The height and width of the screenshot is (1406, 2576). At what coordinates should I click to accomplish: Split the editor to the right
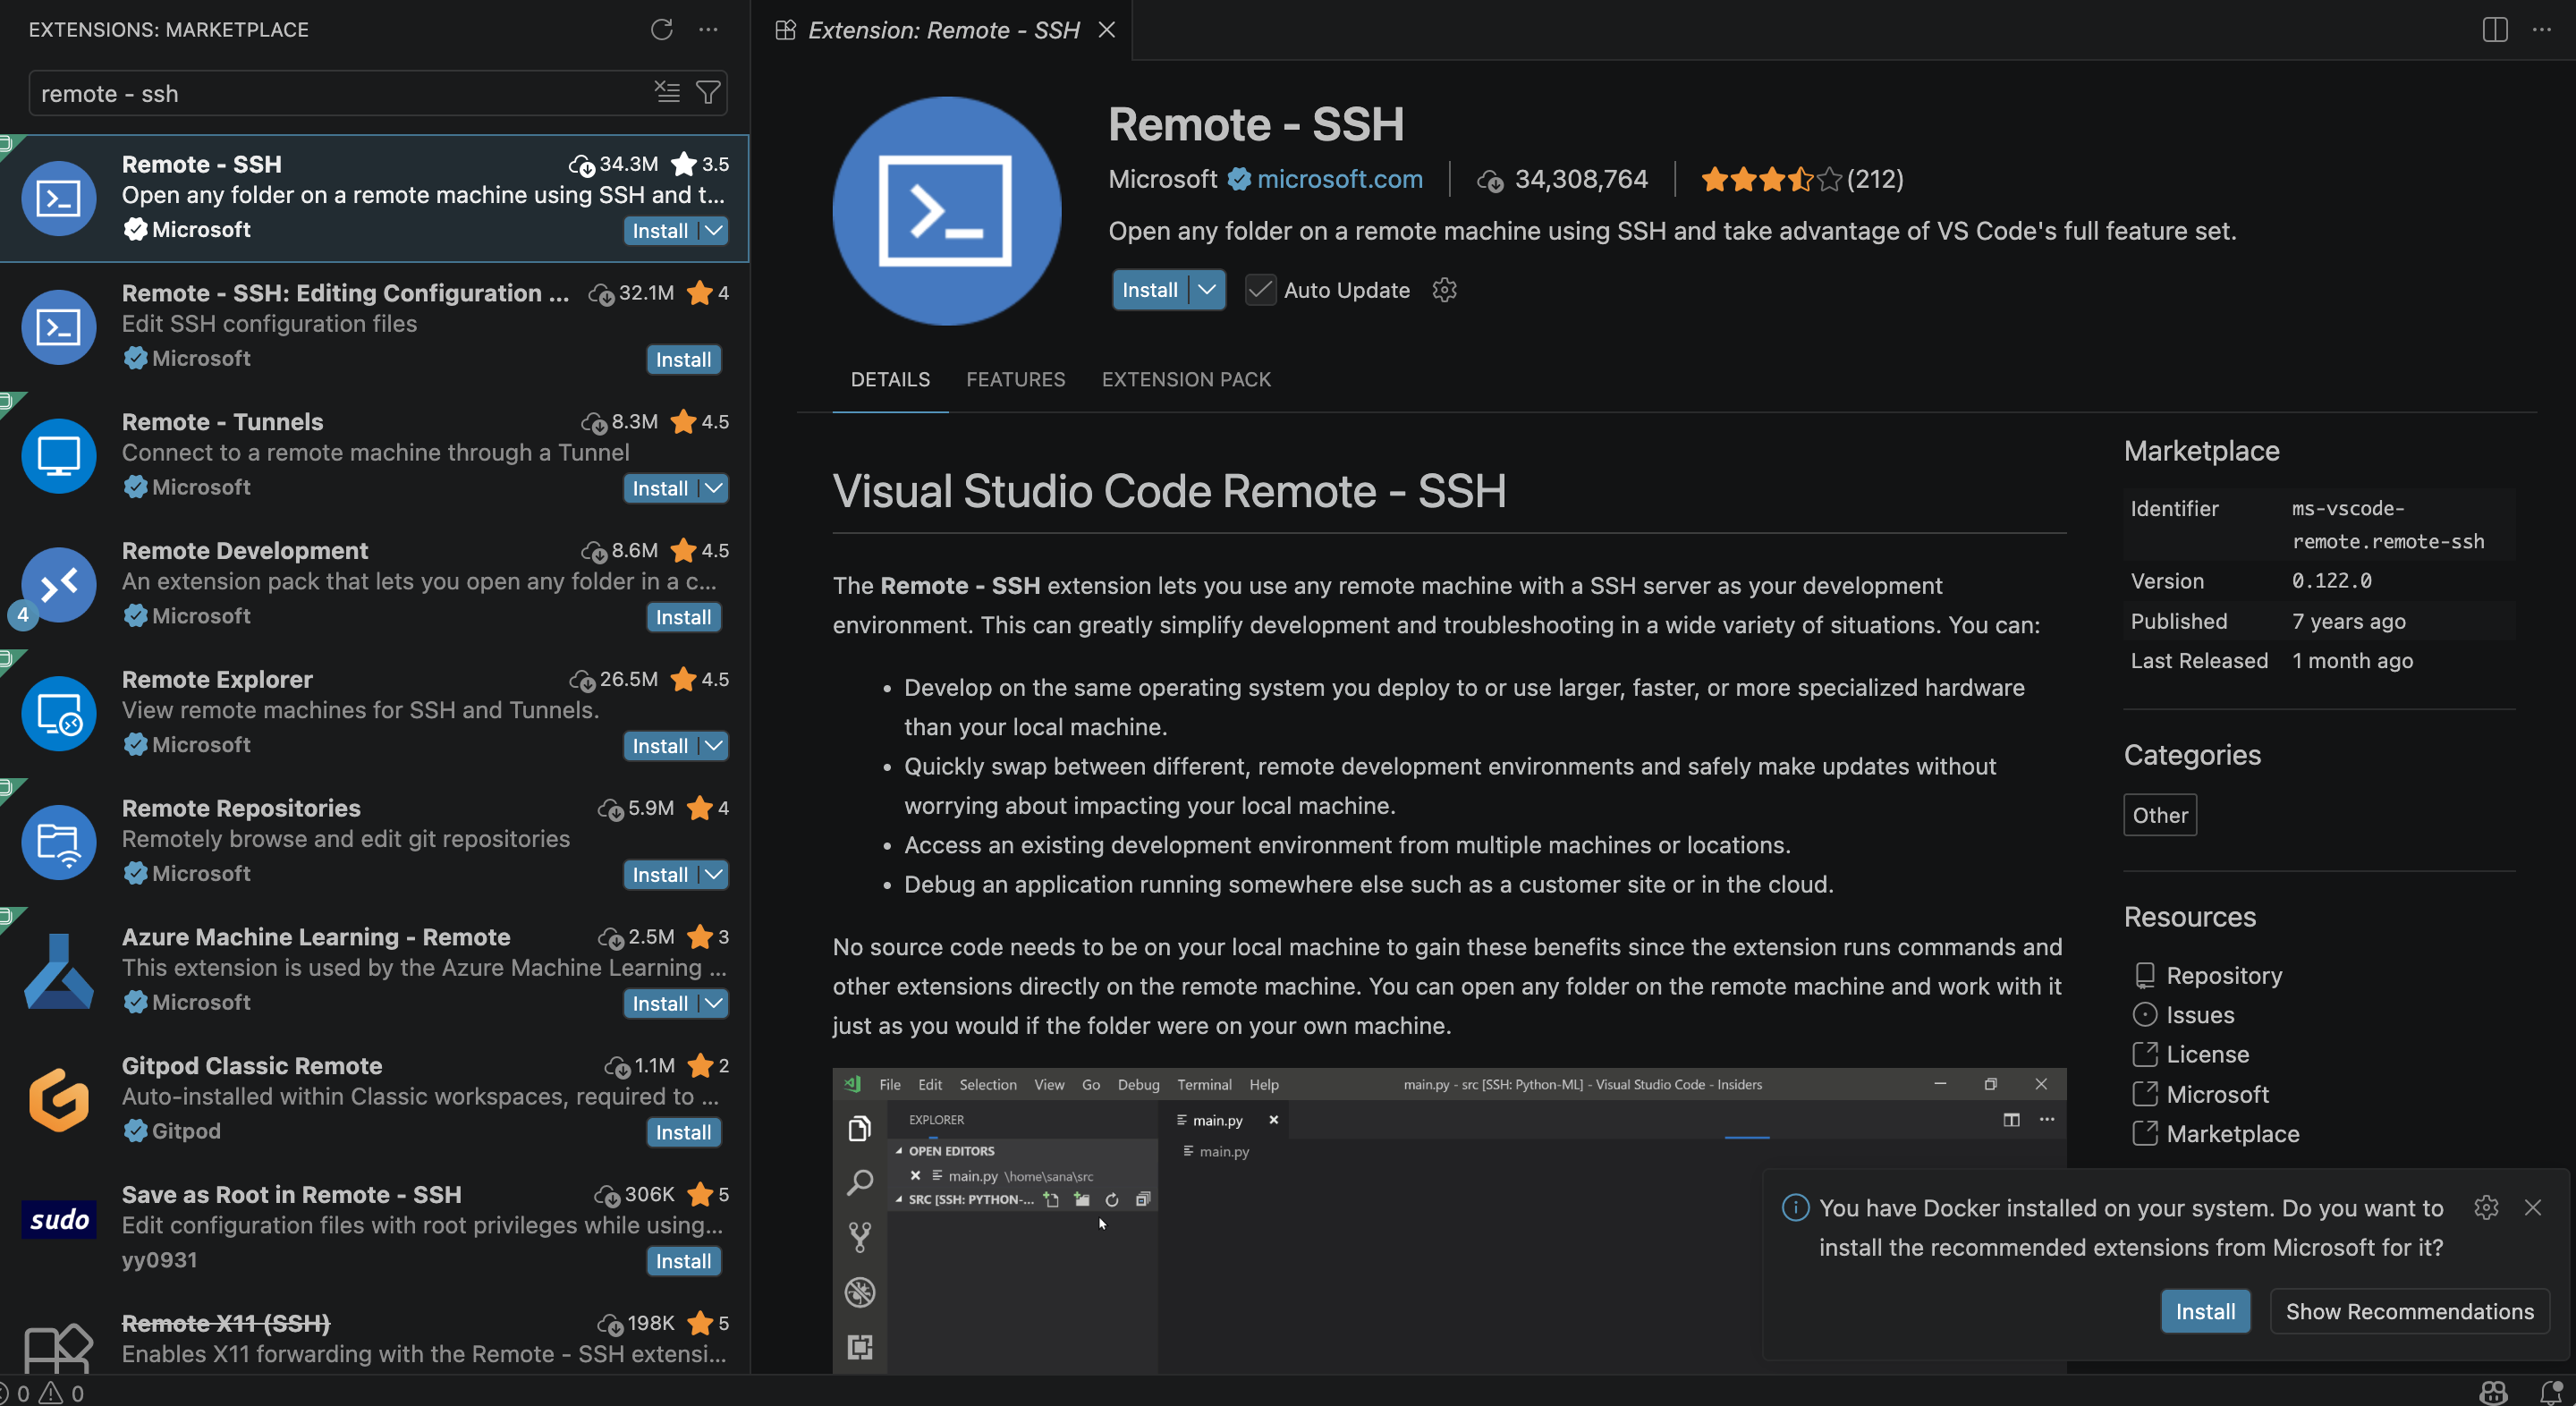(x=2495, y=29)
